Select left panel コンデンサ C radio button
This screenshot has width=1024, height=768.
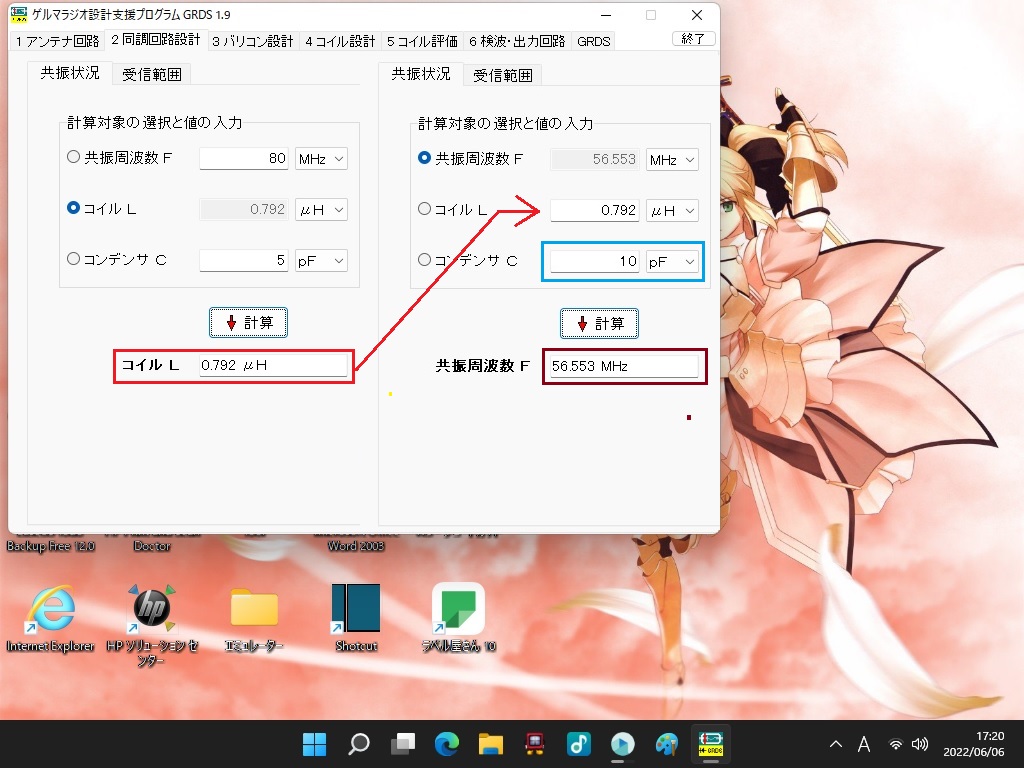[73, 259]
